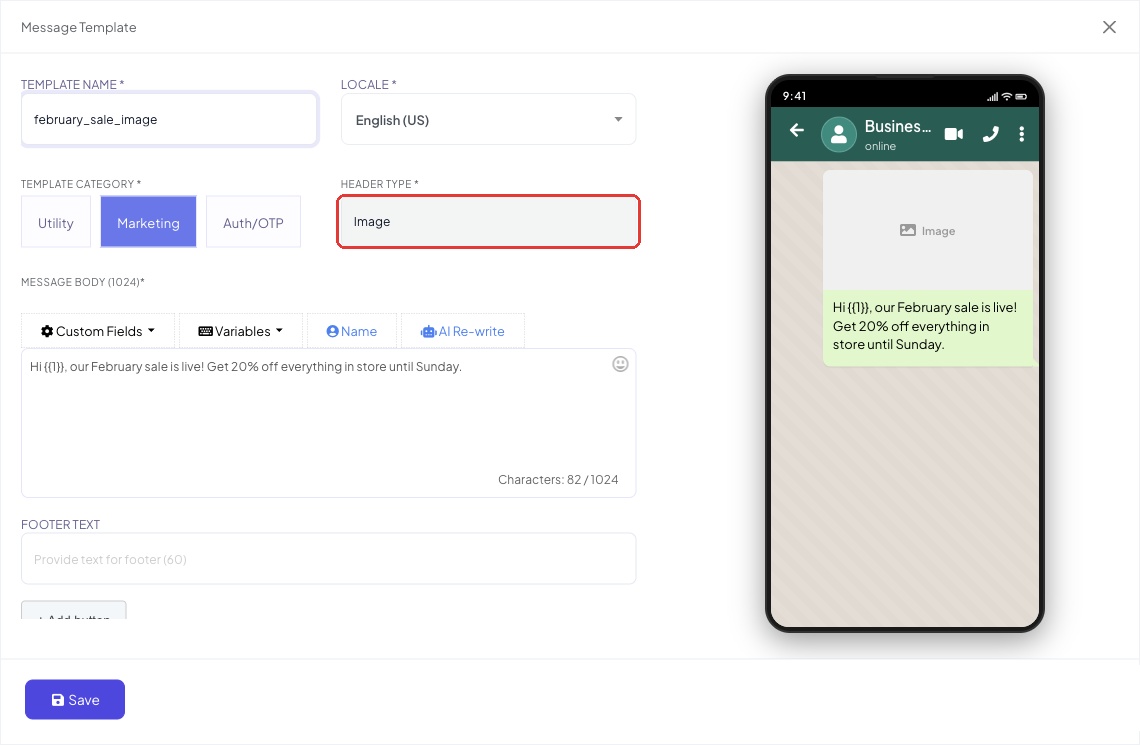The image size is (1140, 745).
Task: Select the Auth/OTP template category
Action: point(253,222)
